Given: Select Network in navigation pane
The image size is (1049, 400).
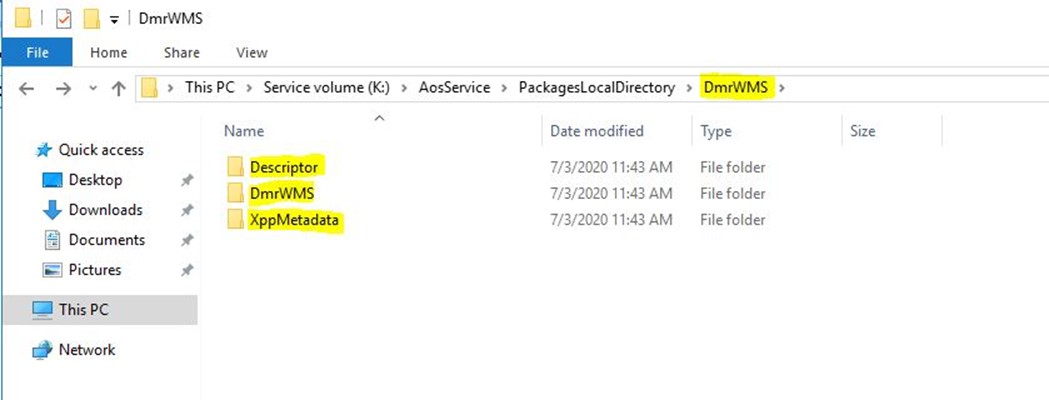Looking at the screenshot, I should [x=86, y=350].
